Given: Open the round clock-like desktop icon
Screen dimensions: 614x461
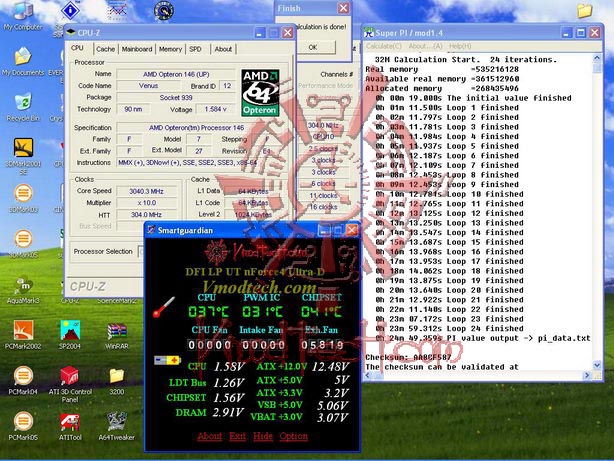Looking at the screenshot, I should tap(164, 11).
